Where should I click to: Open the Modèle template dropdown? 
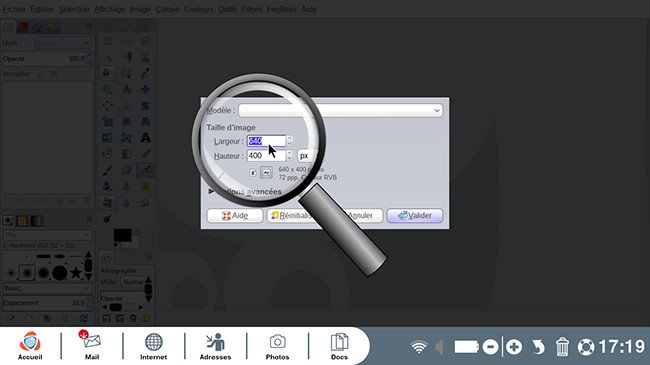click(341, 110)
